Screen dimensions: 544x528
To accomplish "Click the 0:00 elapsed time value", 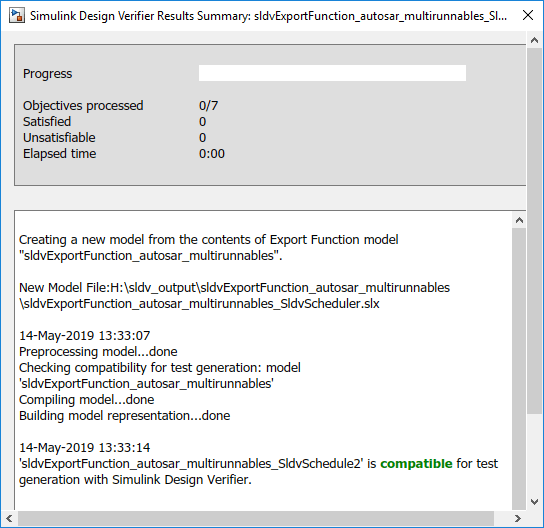I will pos(212,154).
